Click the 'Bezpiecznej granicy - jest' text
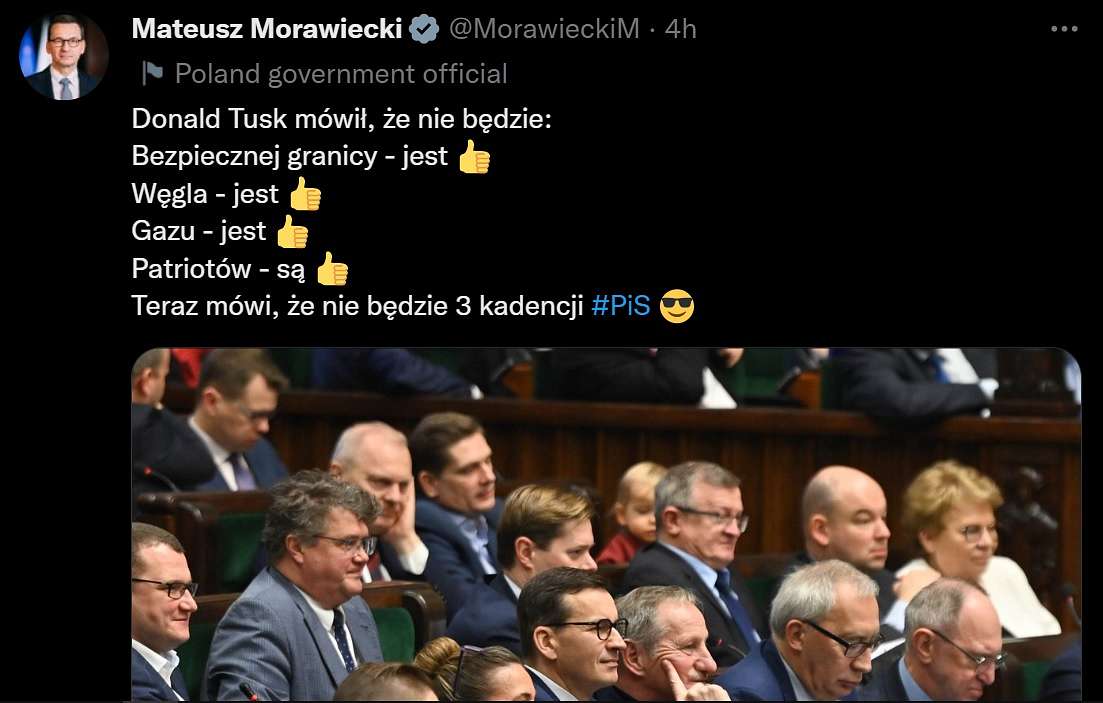This screenshot has height=703, width=1103. (289, 156)
